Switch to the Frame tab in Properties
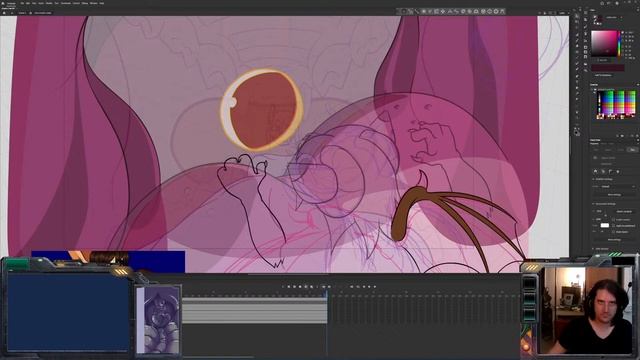 pyautogui.click(x=621, y=150)
